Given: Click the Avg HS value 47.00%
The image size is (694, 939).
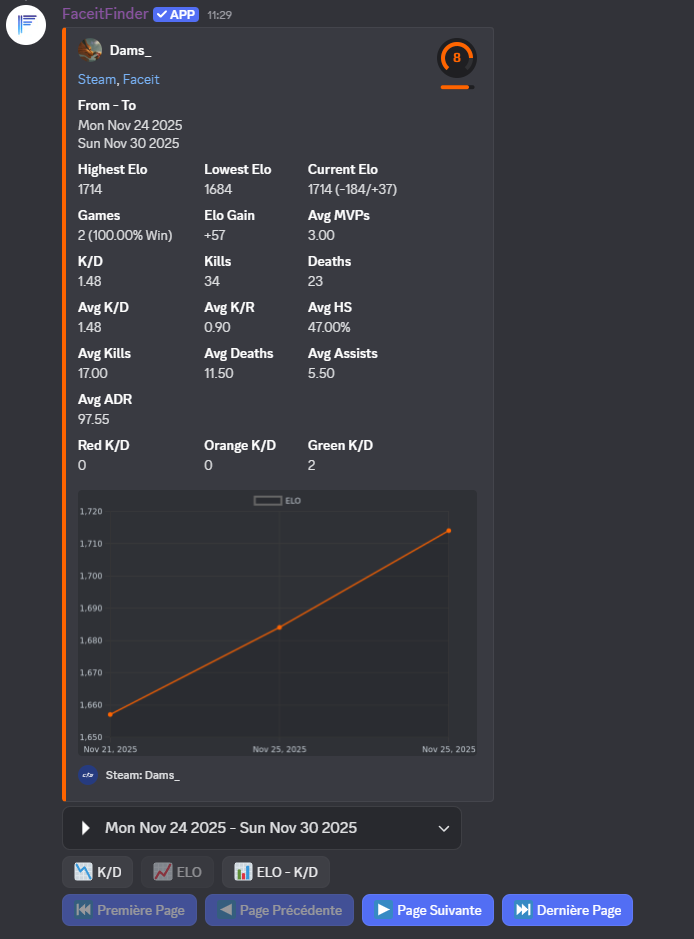Looking at the screenshot, I should (329, 328).
